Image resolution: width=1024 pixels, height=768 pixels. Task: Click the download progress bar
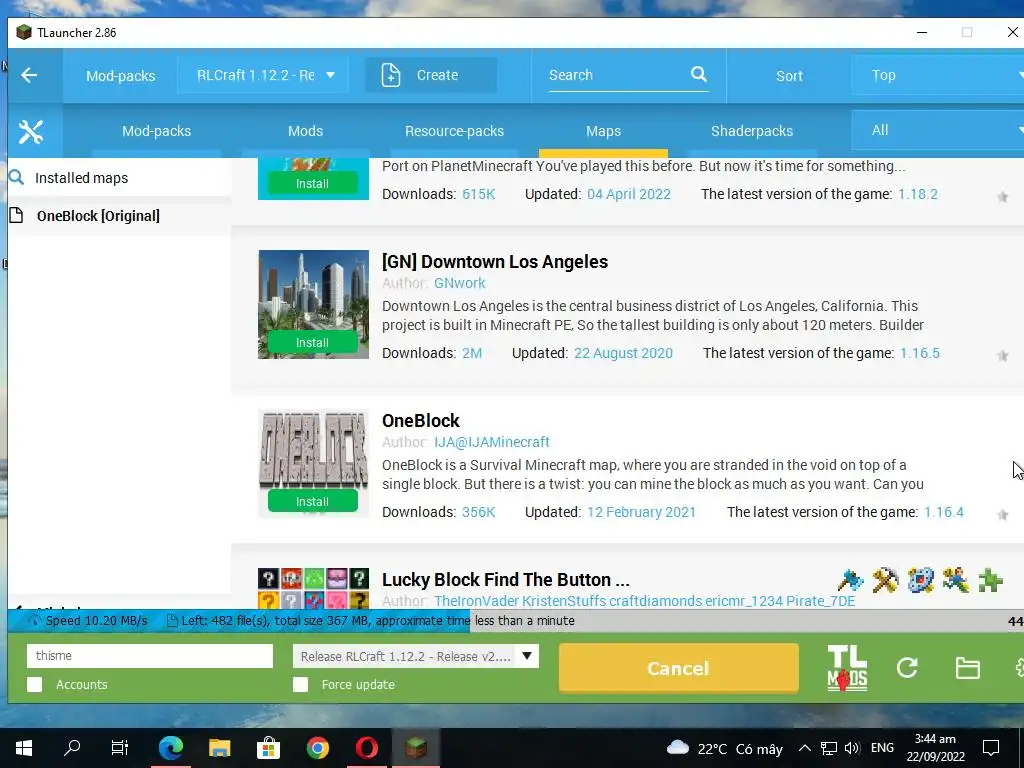coord(516,621)
